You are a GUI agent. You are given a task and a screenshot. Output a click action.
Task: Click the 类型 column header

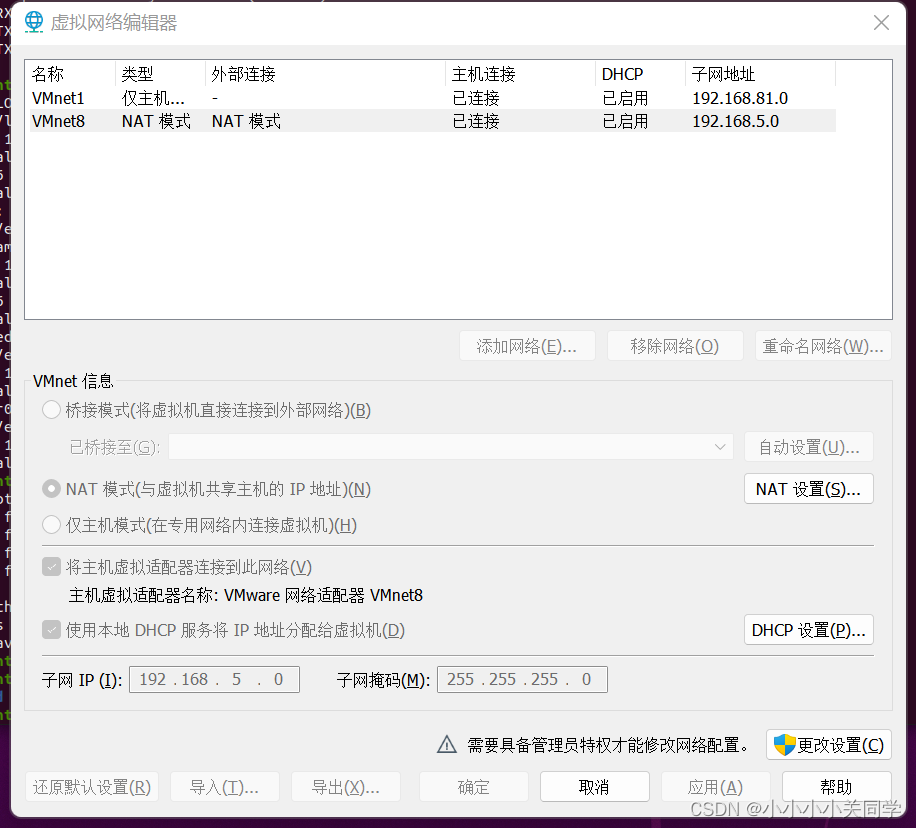pos(160,74)
